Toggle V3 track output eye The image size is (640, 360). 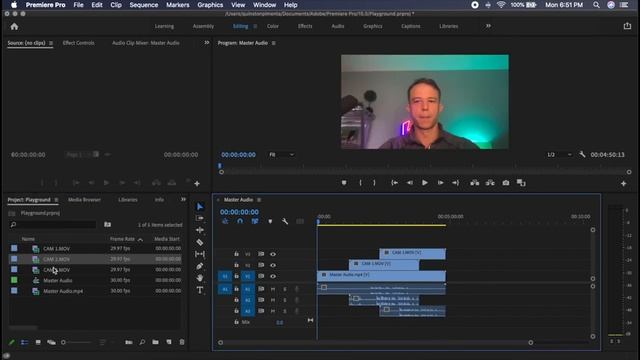[273, 254]
